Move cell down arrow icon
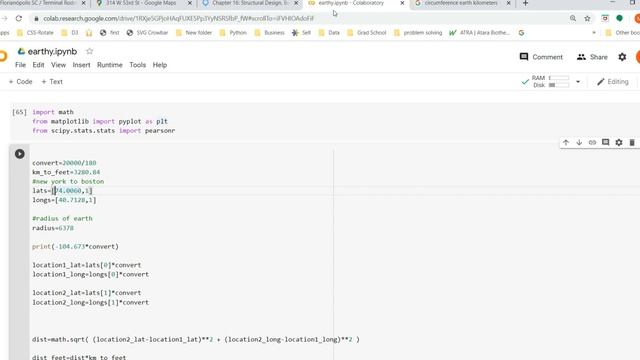The width and height of the screenshot is (640, 360). pyautogui.click(x=579, y=142)
